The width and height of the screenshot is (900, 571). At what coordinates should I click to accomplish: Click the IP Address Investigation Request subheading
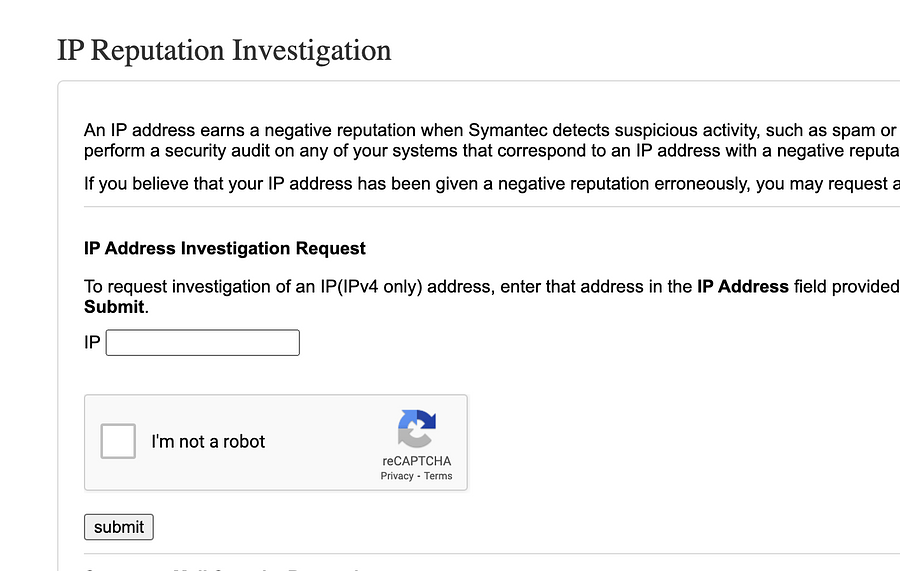224,248
